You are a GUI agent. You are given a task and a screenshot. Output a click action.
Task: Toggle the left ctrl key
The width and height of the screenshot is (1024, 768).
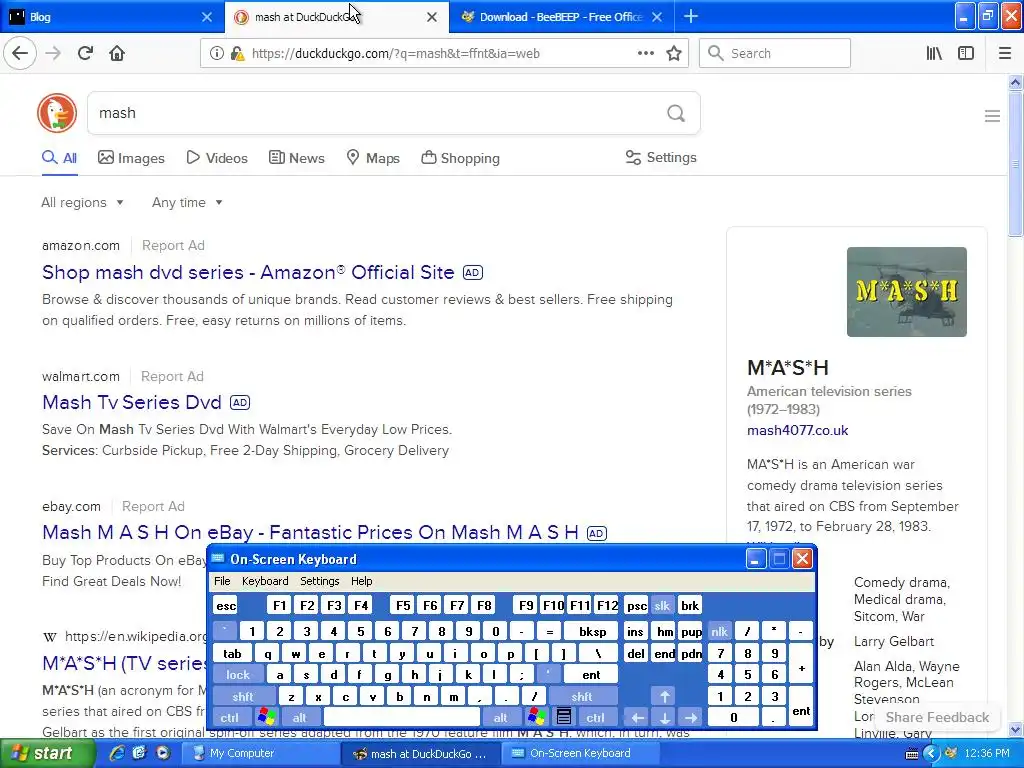pos(229,717)
